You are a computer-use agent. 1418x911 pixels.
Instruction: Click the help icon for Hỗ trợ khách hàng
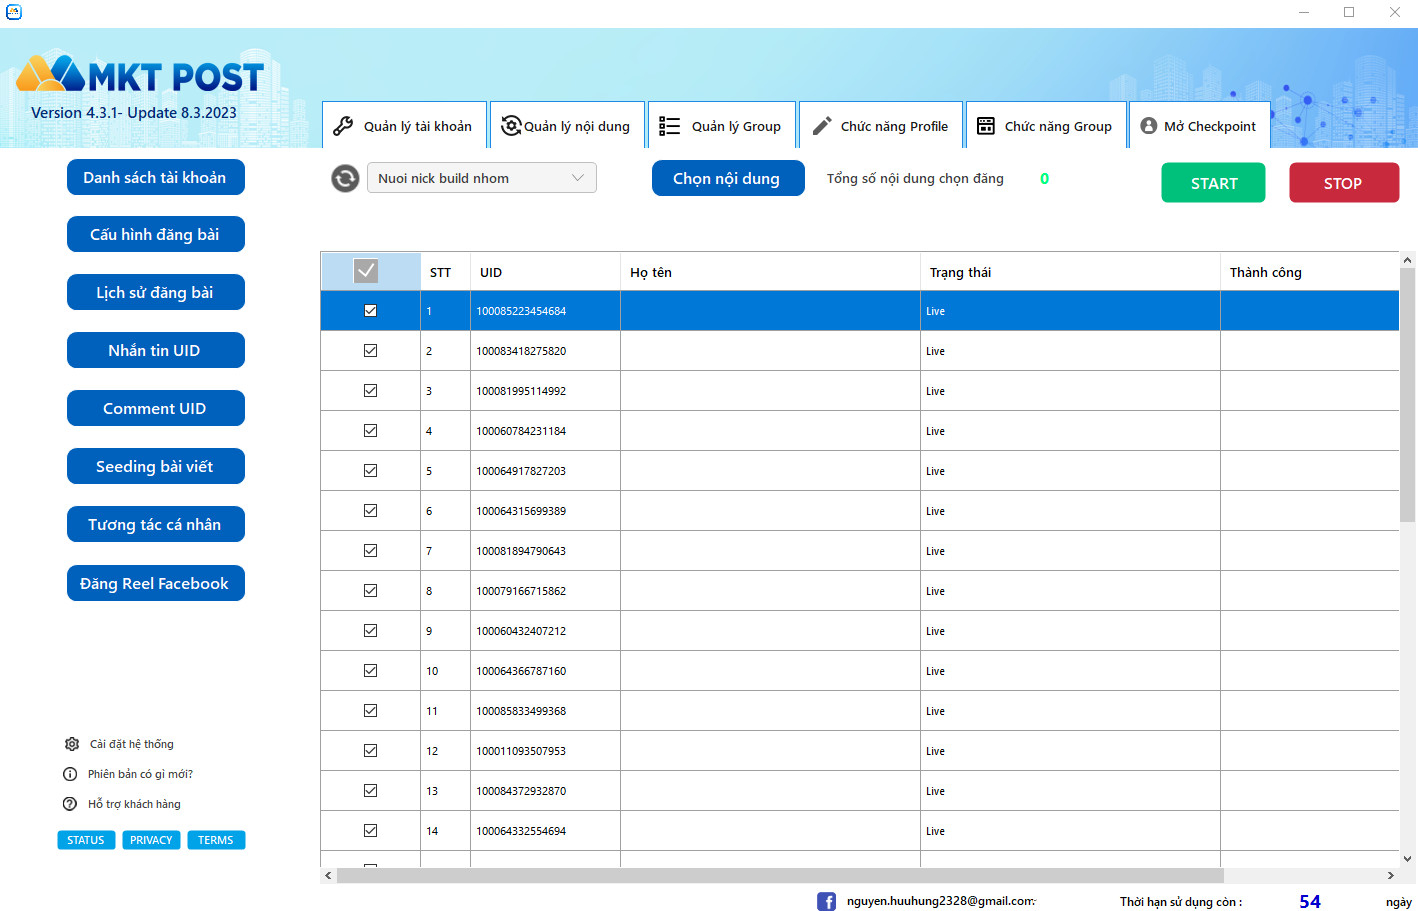[70, 804]
